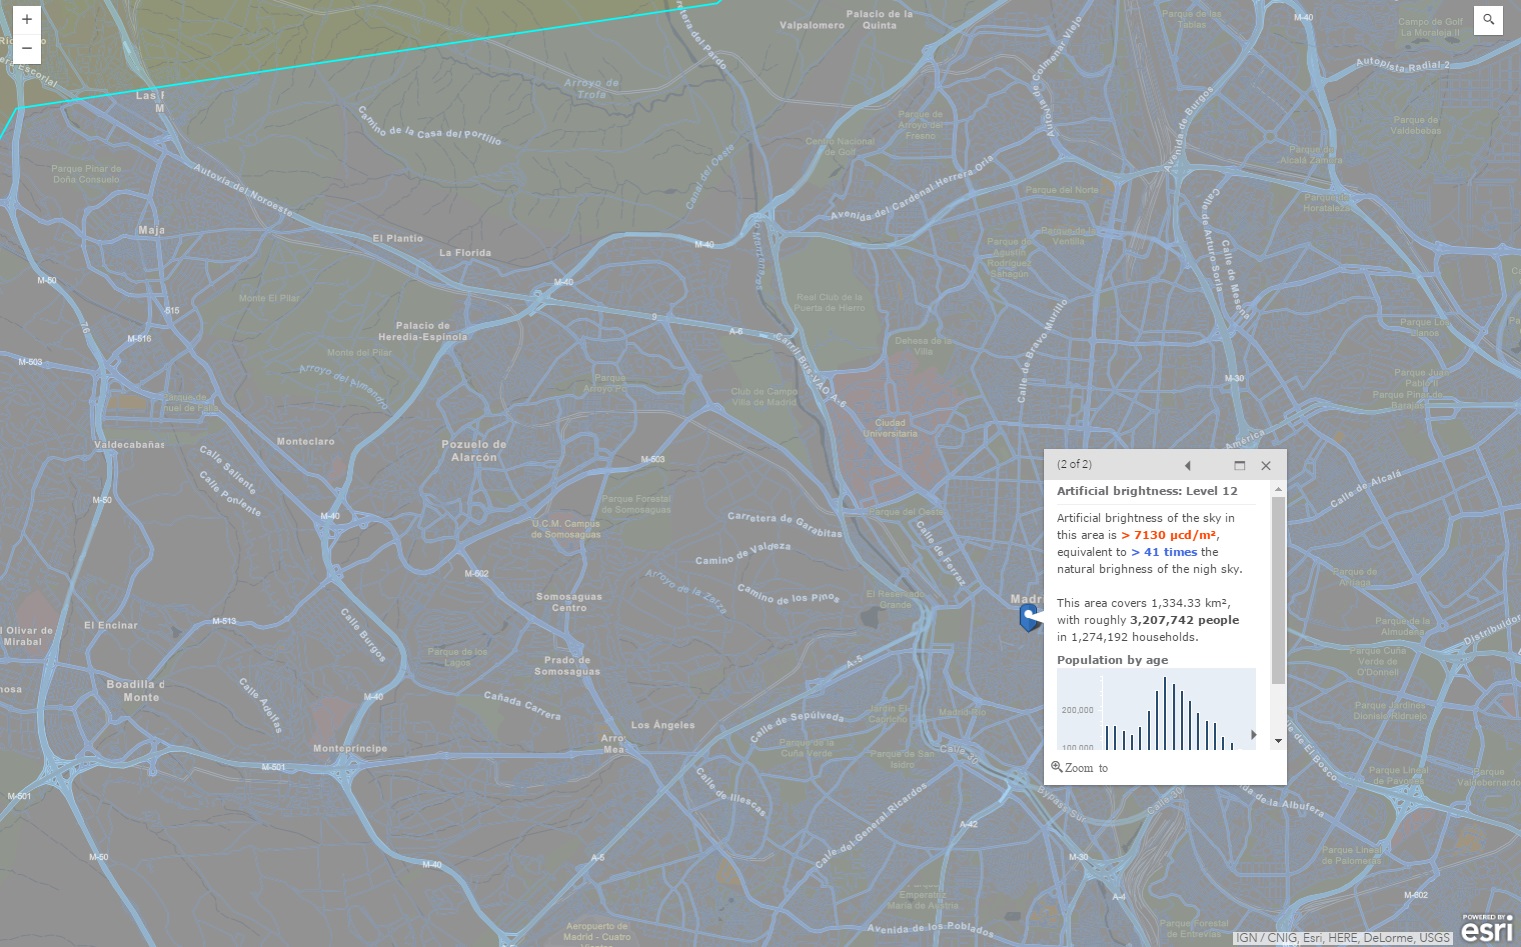1521x947 pixels.
Task: Zoom in on the map
Action: coord(27,19)
